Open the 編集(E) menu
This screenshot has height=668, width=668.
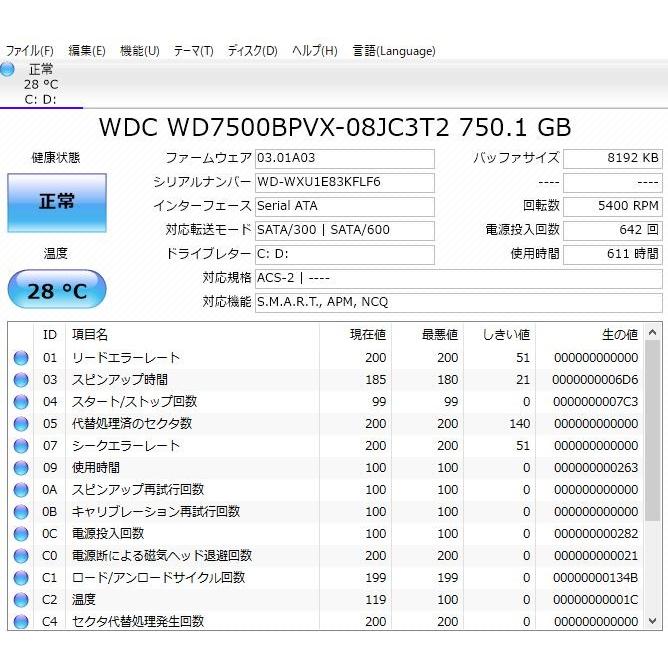86,51
